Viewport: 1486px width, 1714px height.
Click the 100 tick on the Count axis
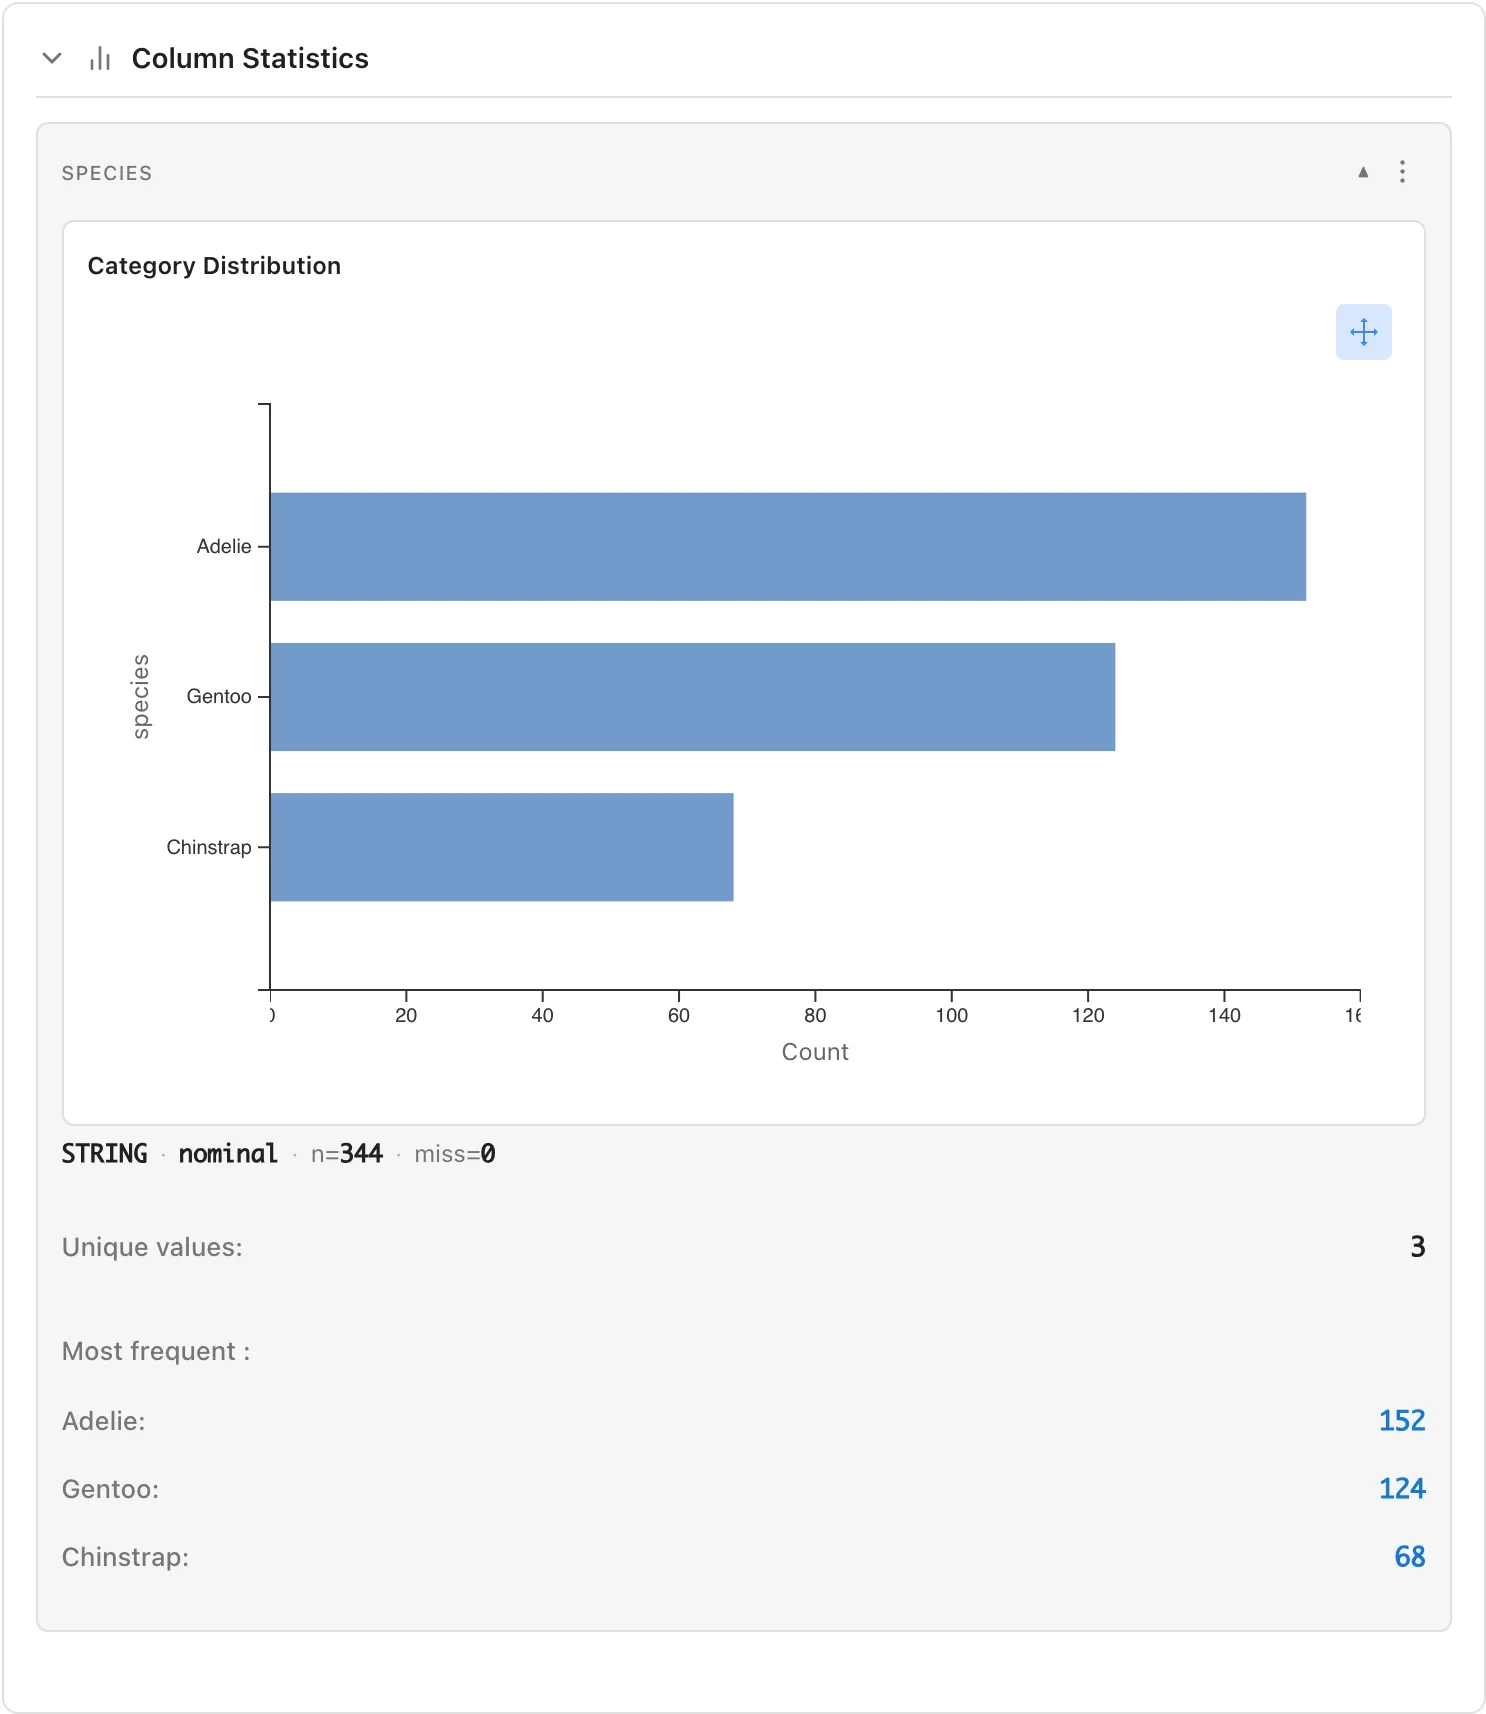coord(952,1015)
